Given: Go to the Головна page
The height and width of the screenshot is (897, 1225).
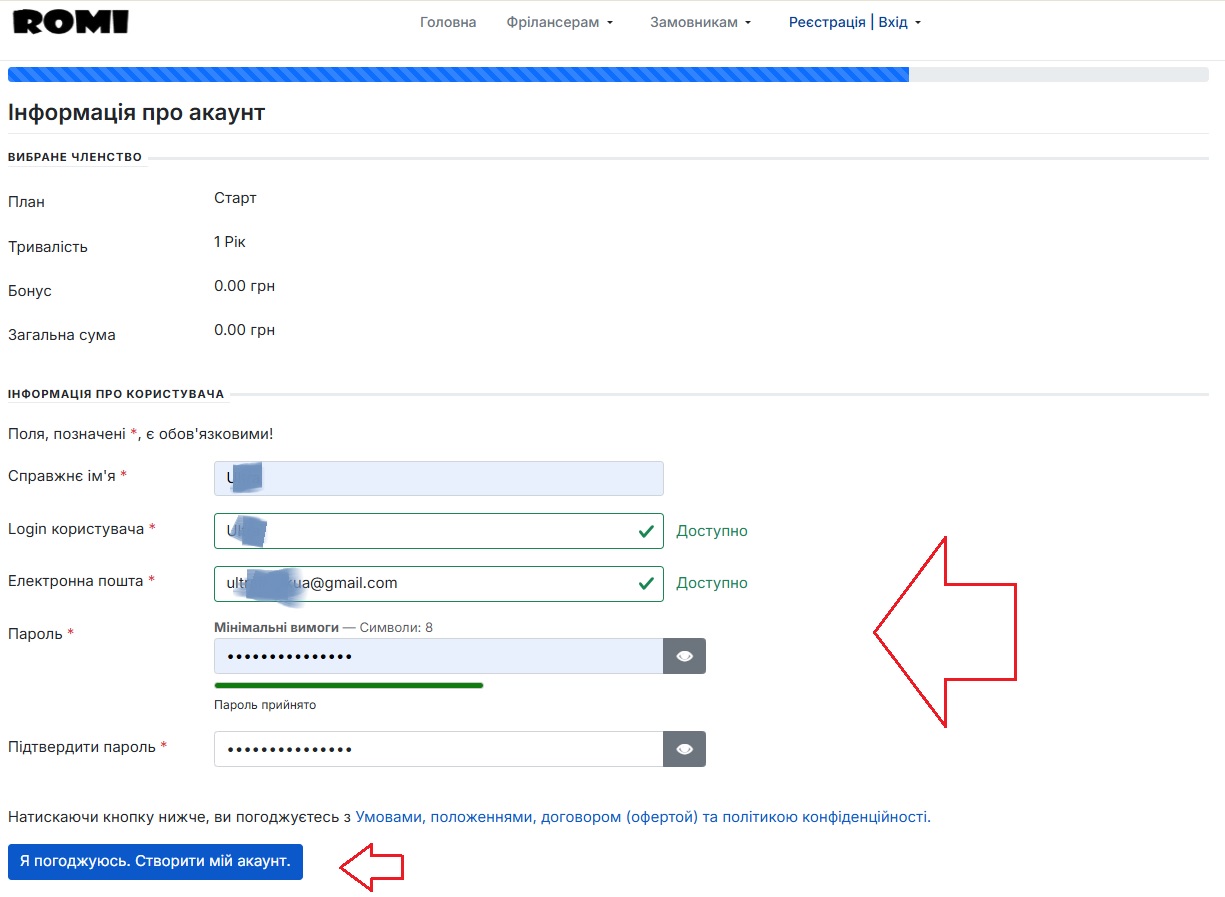Looking at the screenshot, I should click(448, 22).
